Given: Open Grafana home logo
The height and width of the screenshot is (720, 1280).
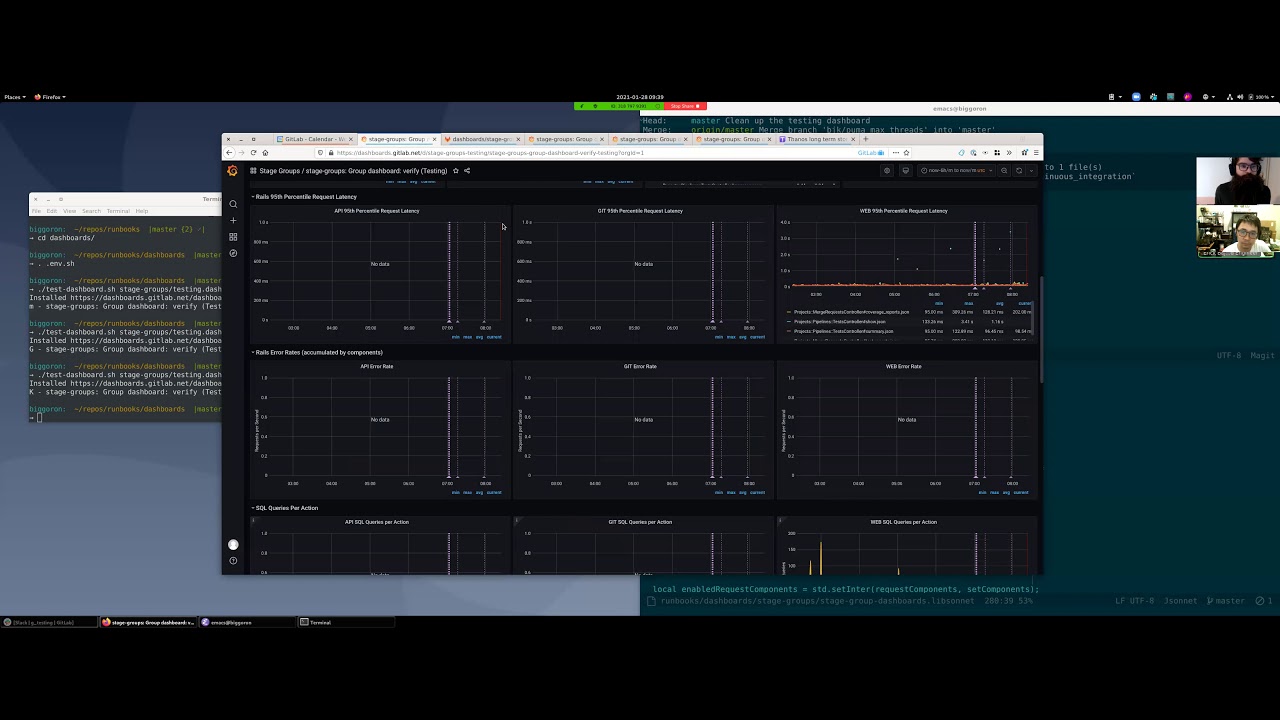Looking at the screenshot, I should click(x=233, y=171).
